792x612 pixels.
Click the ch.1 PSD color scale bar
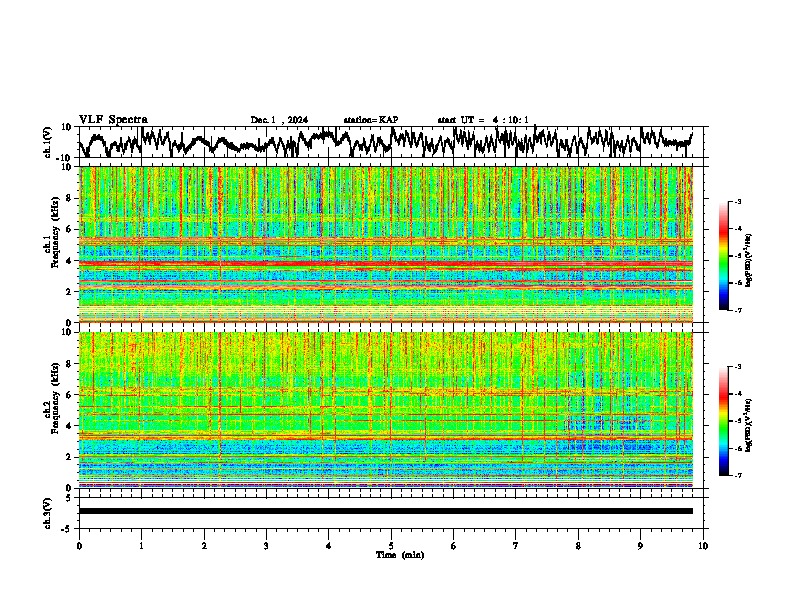pos(723,256)
